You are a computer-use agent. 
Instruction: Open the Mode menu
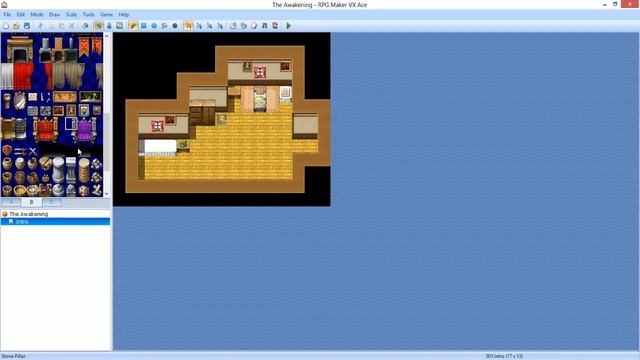tap(37, 14)
